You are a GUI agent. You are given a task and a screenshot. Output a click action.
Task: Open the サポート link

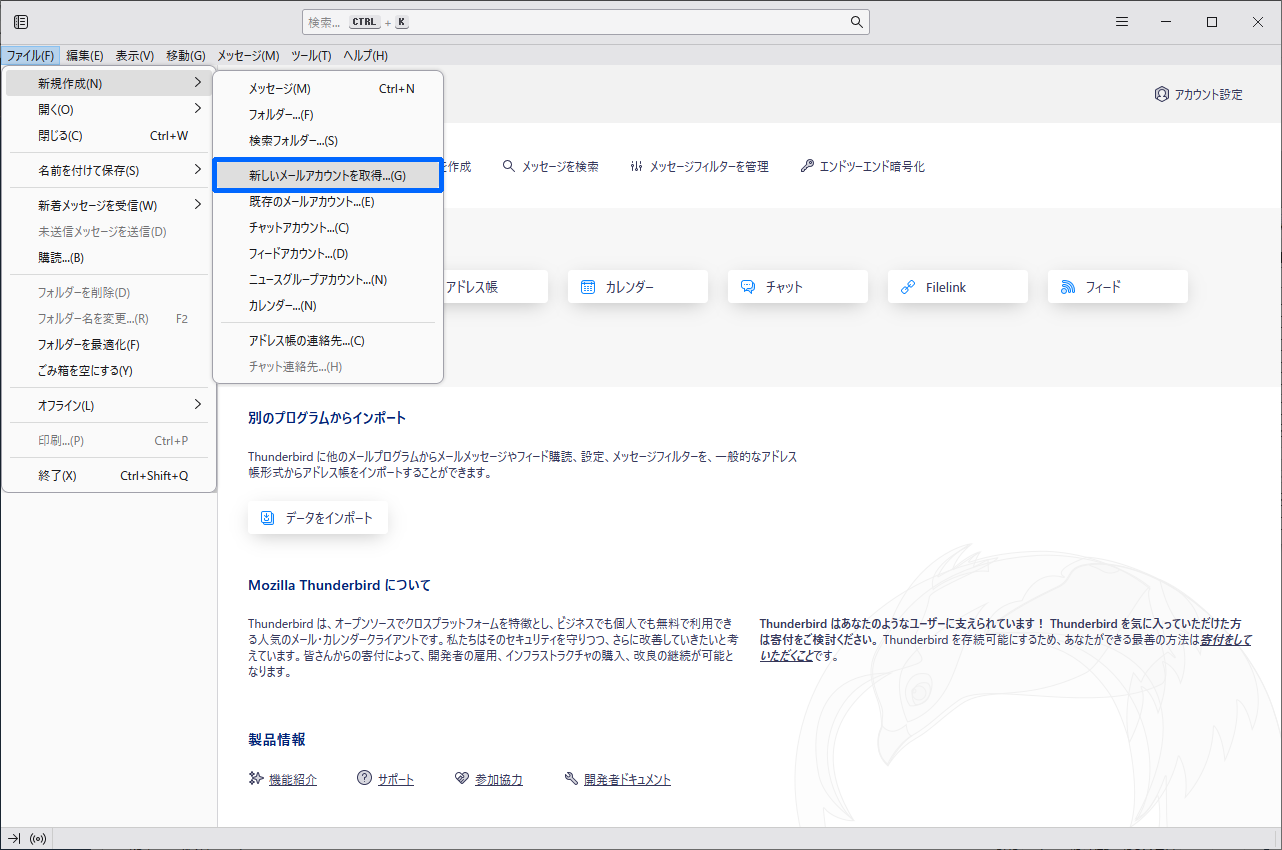(396, 780)
